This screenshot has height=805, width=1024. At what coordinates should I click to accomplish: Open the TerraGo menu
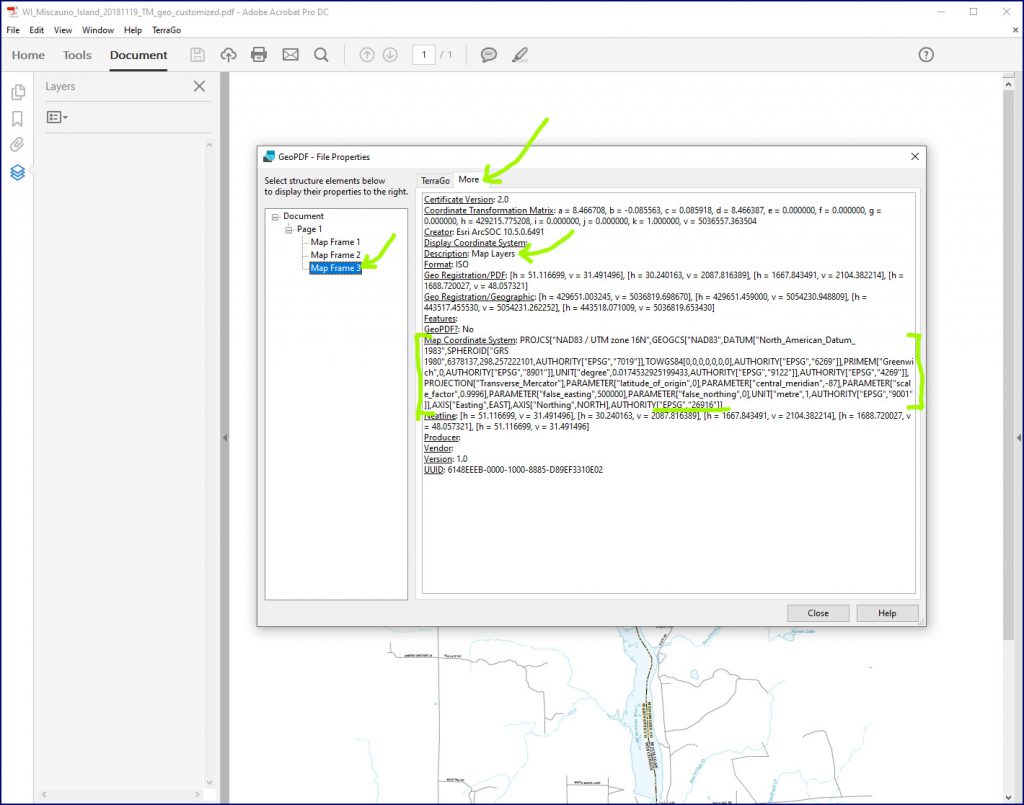[x=167, y=30]
